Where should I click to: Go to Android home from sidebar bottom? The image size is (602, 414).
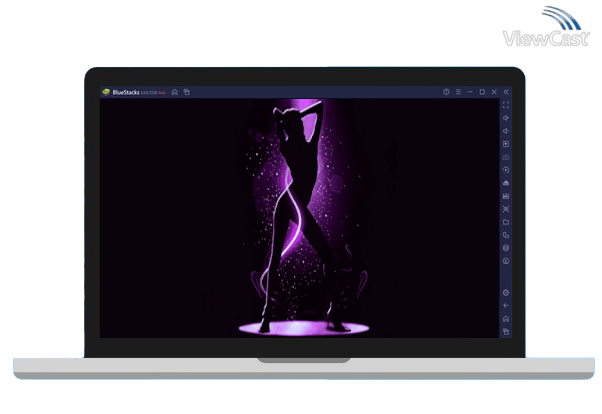[506, 319]
